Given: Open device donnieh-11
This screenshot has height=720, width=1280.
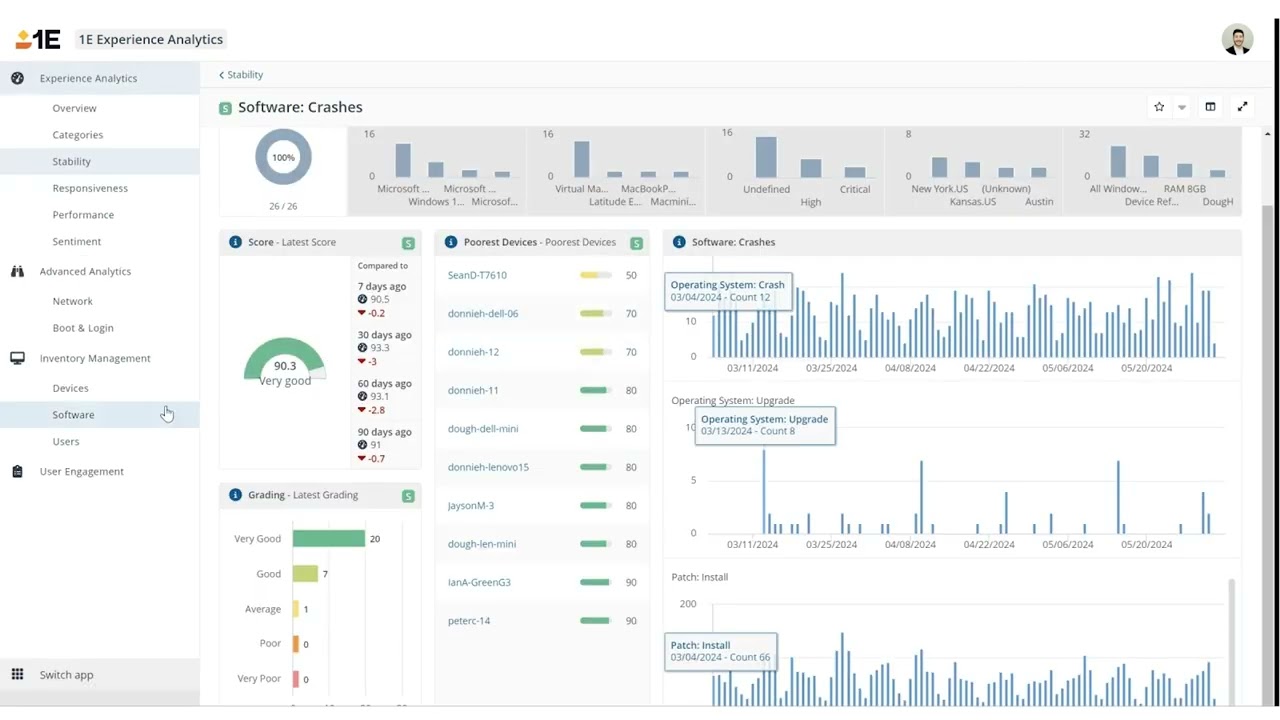Looking at the screenshot, I should pos(473,390).
